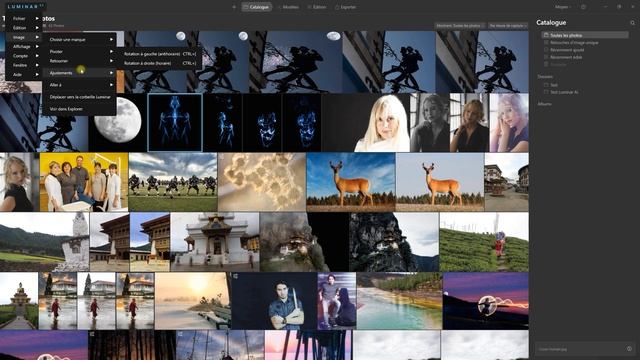Open the Par heure de capture sort dropdown
The height and width of the screenshot is (360, 640).
(508, 26)
